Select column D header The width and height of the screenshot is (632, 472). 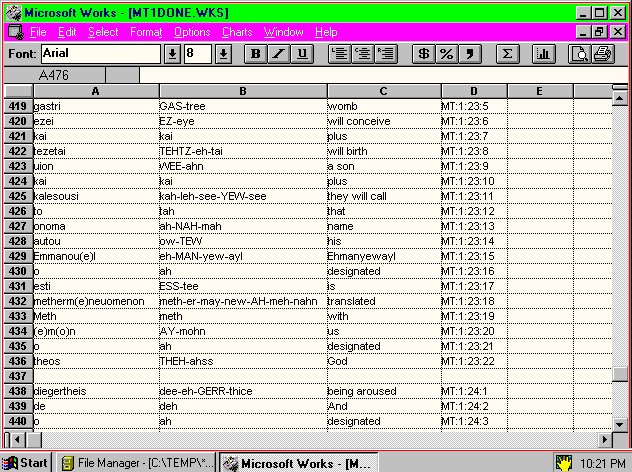tap(474, 91)
